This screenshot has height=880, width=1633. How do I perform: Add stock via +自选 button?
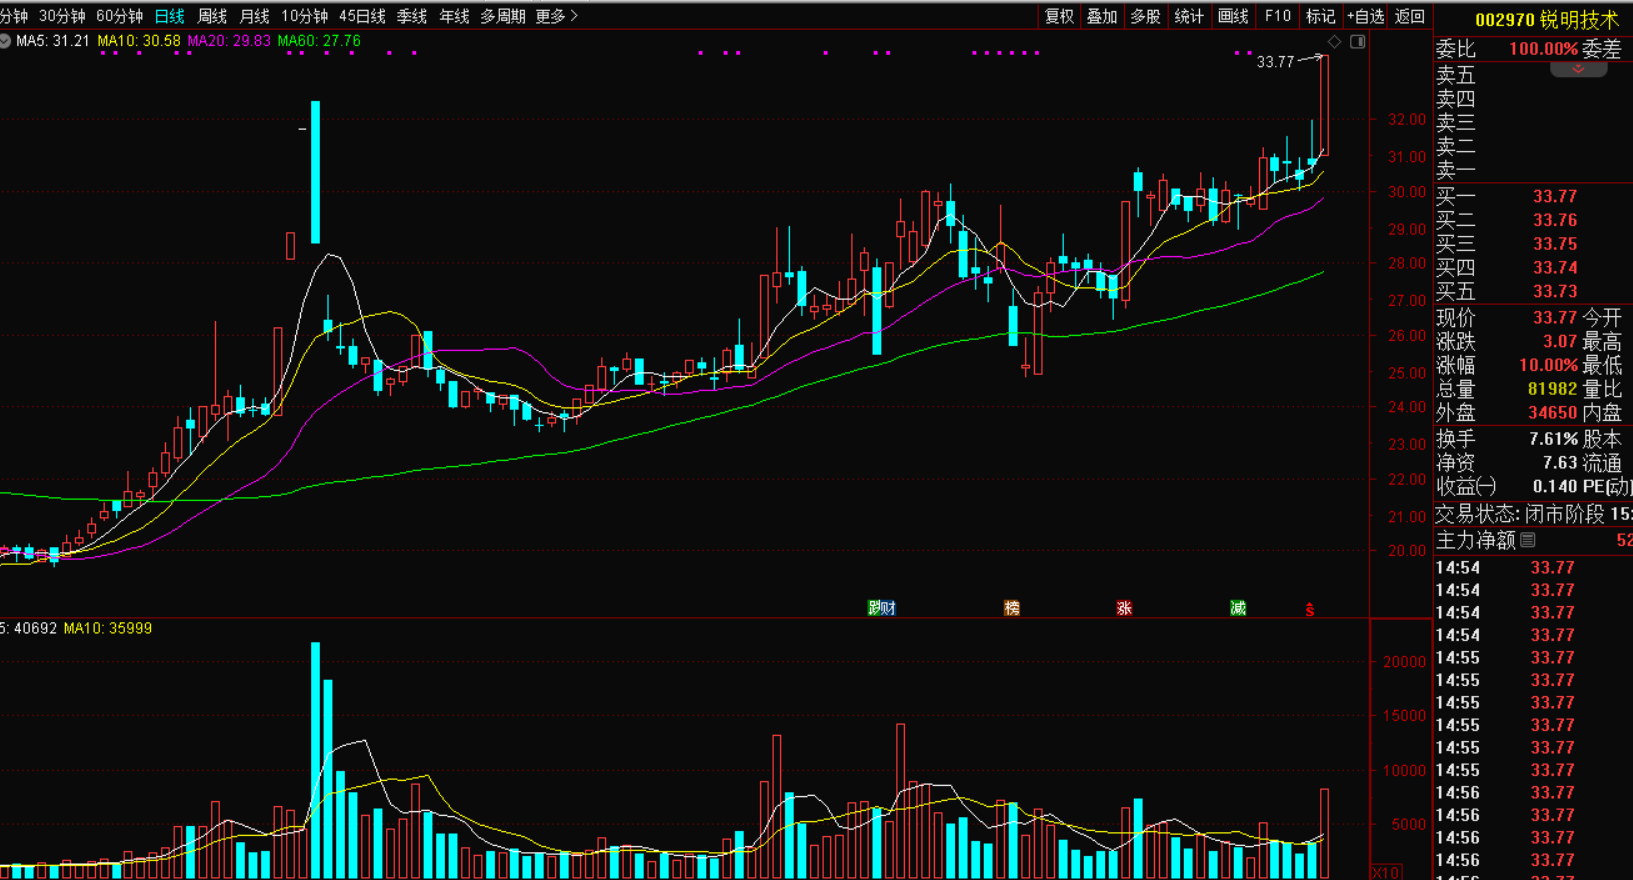[1365, 16]
